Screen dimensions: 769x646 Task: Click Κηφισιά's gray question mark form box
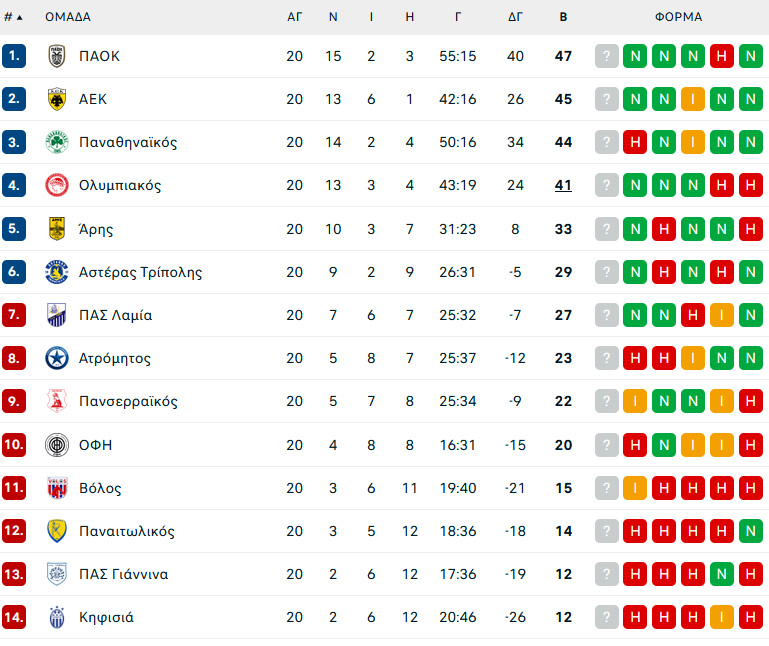[606, 617]
